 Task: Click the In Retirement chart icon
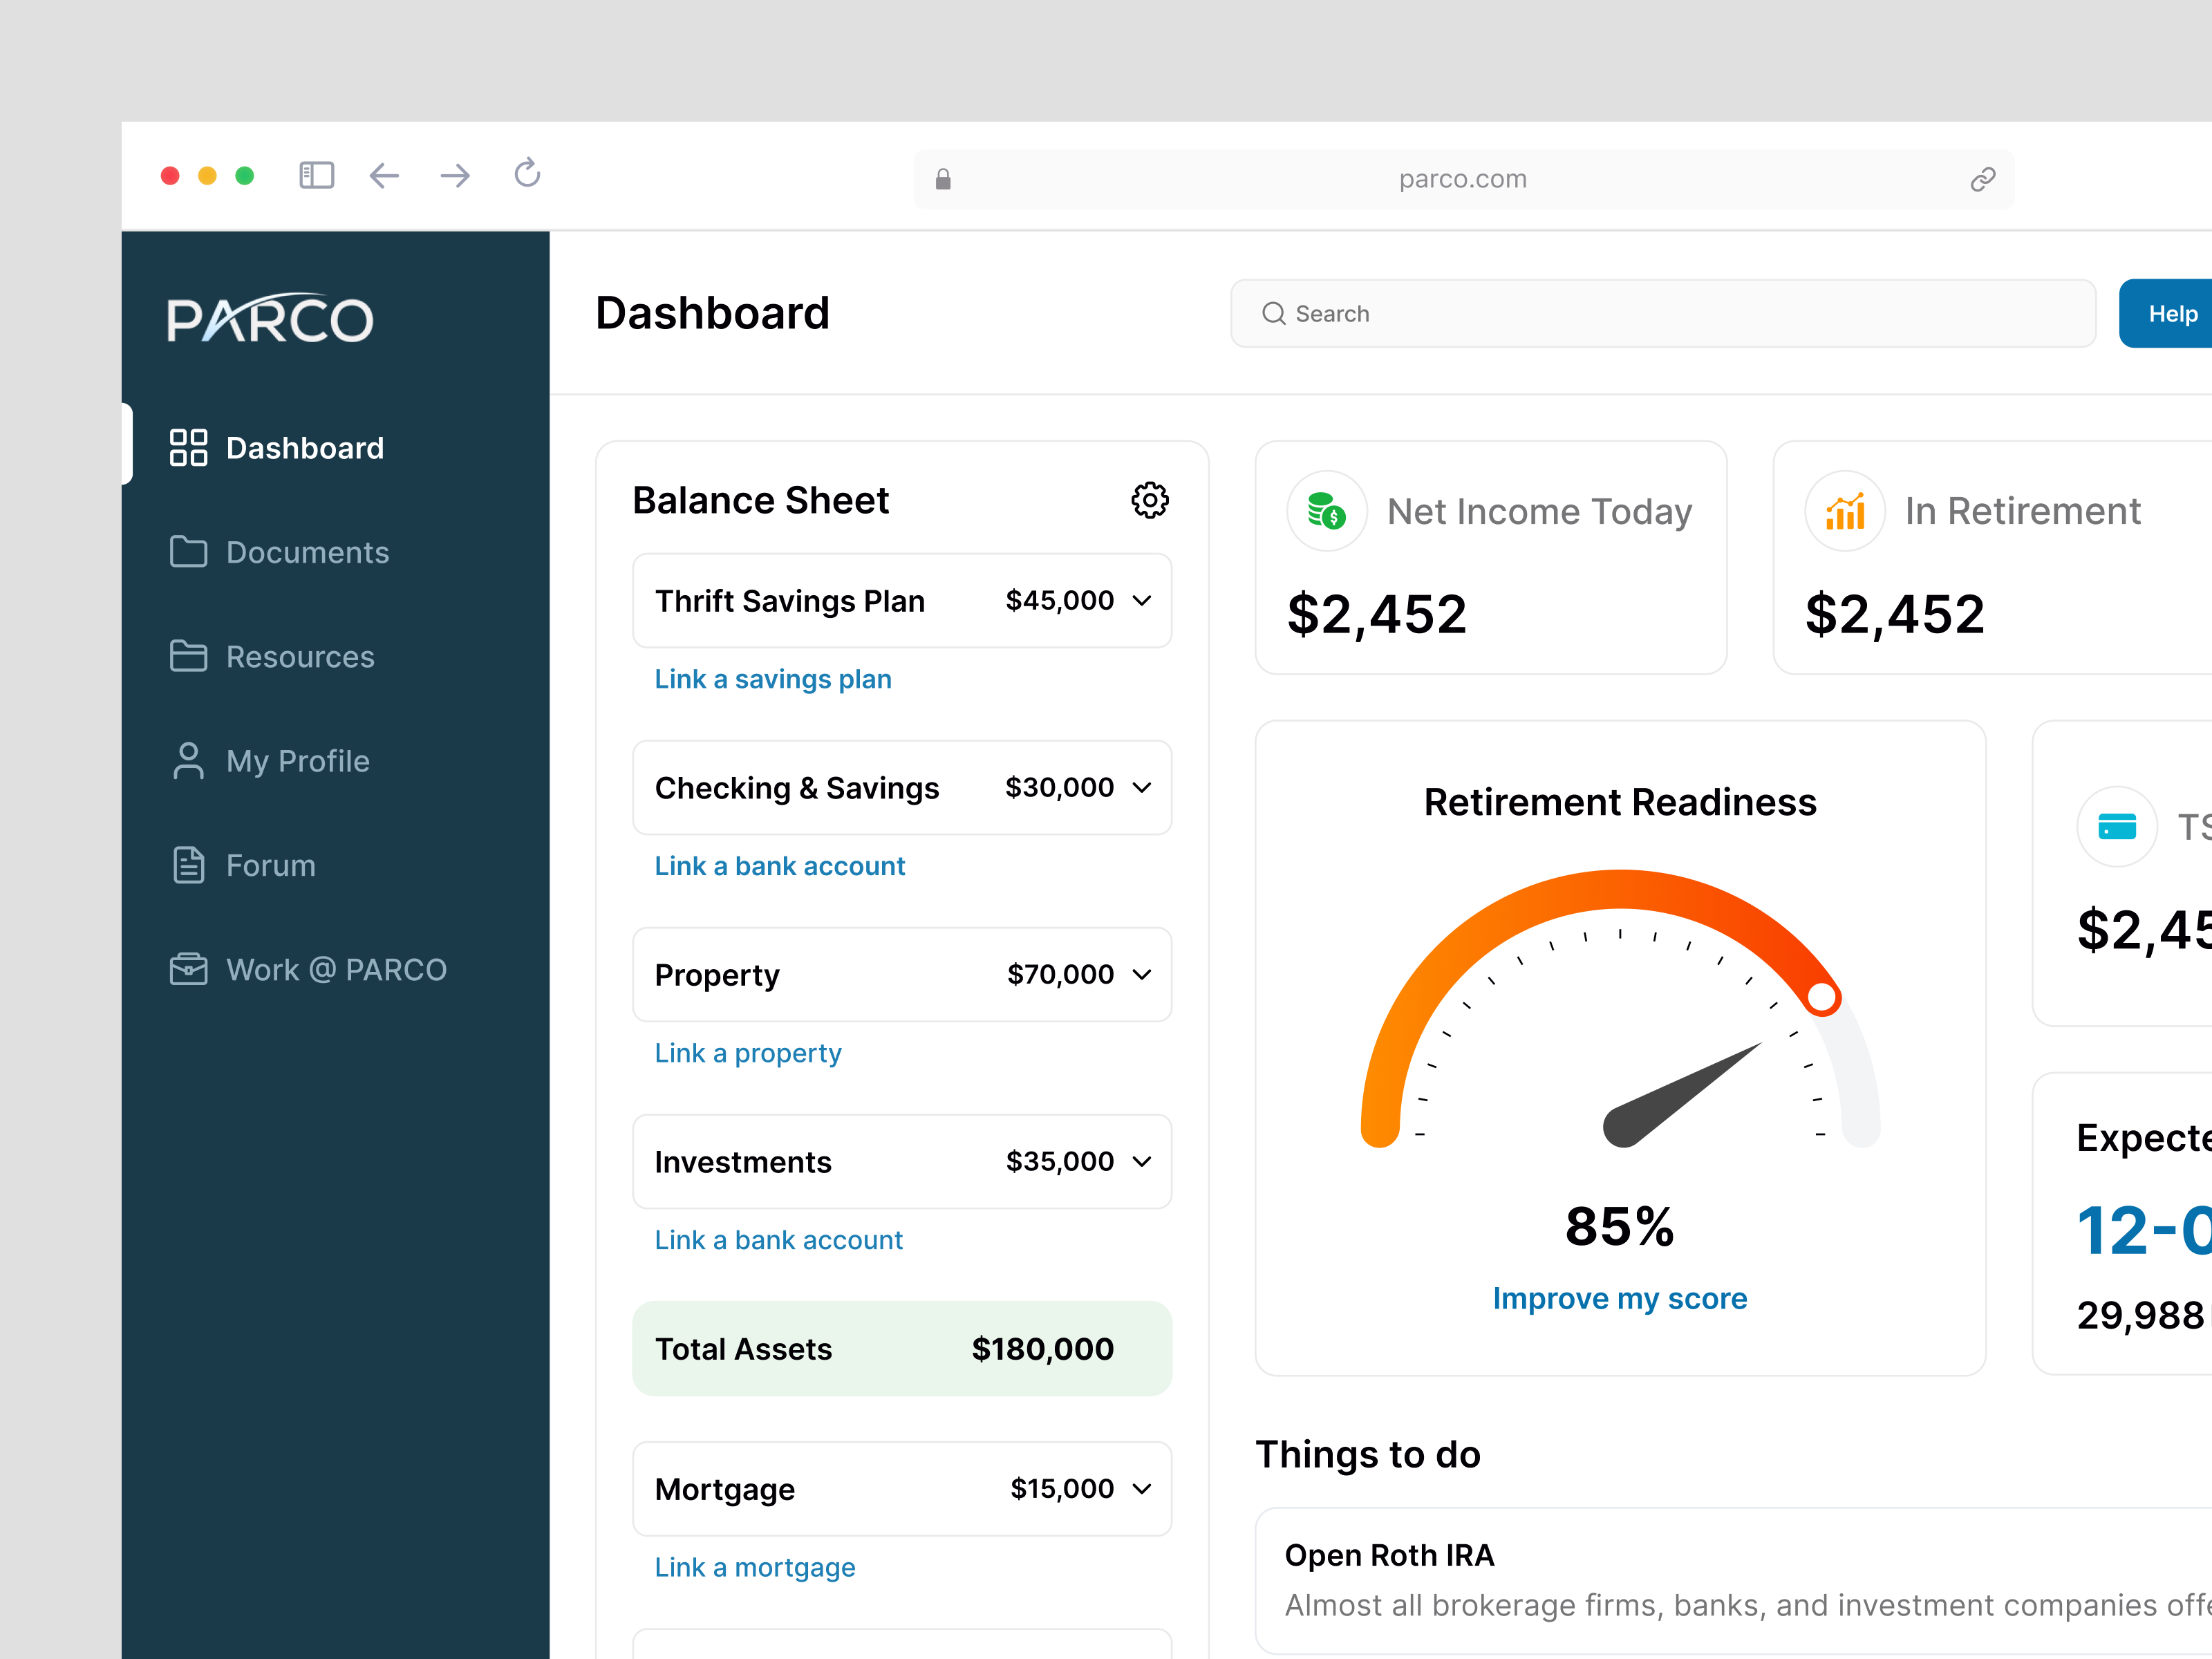tap(1845, 511)
